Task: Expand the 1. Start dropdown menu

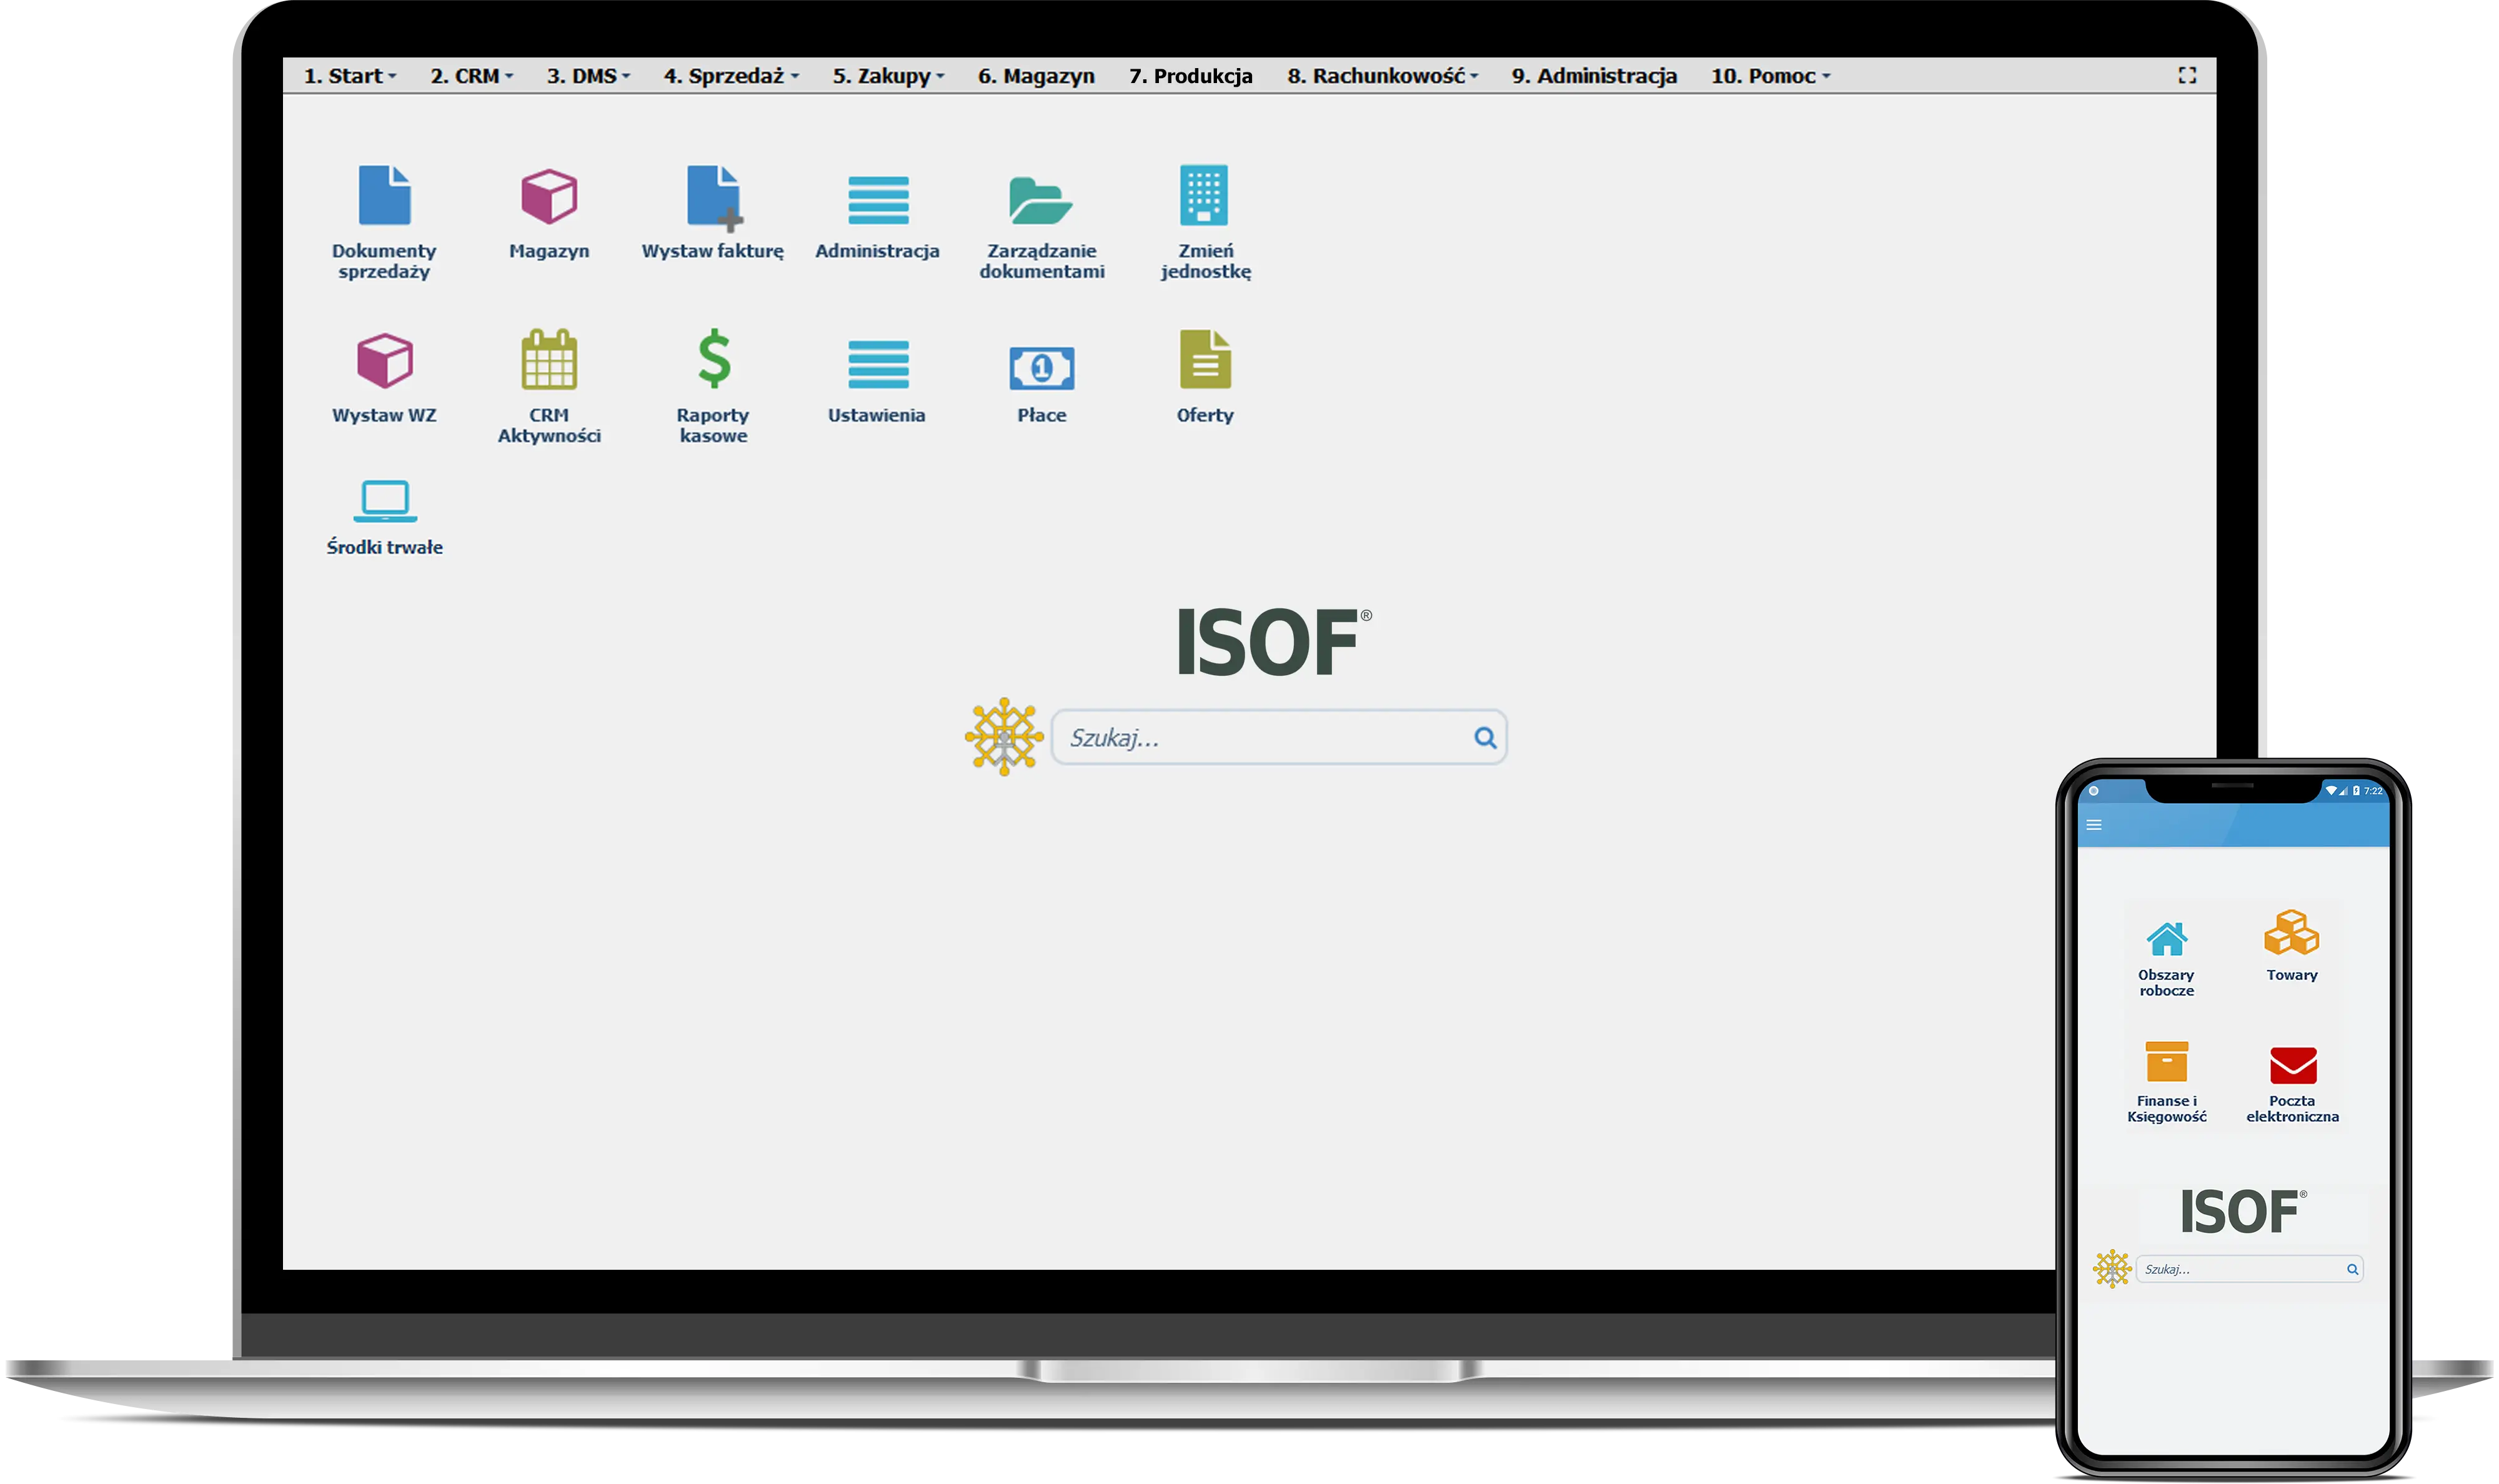Action: pos(350,76)
